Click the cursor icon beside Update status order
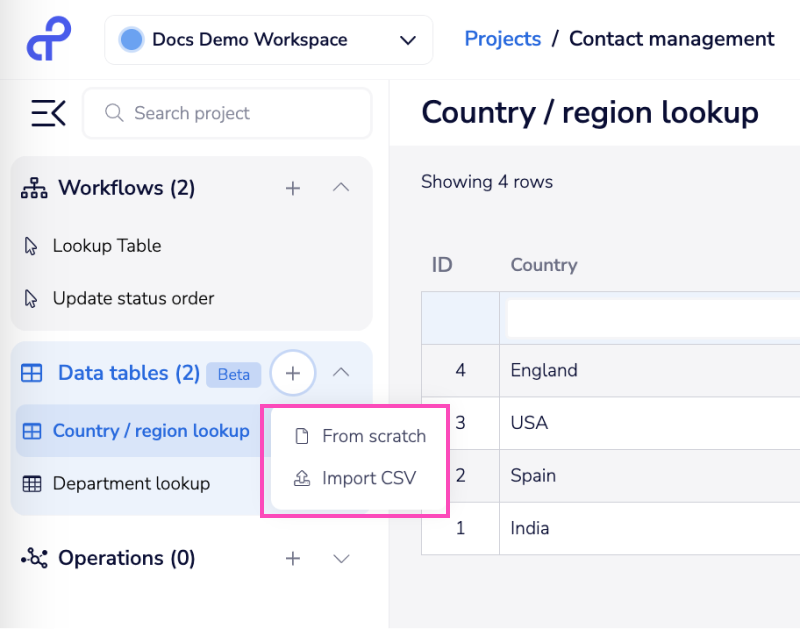Image resolution: width=800 pixels, height=629 pixels. click(31, 298)
